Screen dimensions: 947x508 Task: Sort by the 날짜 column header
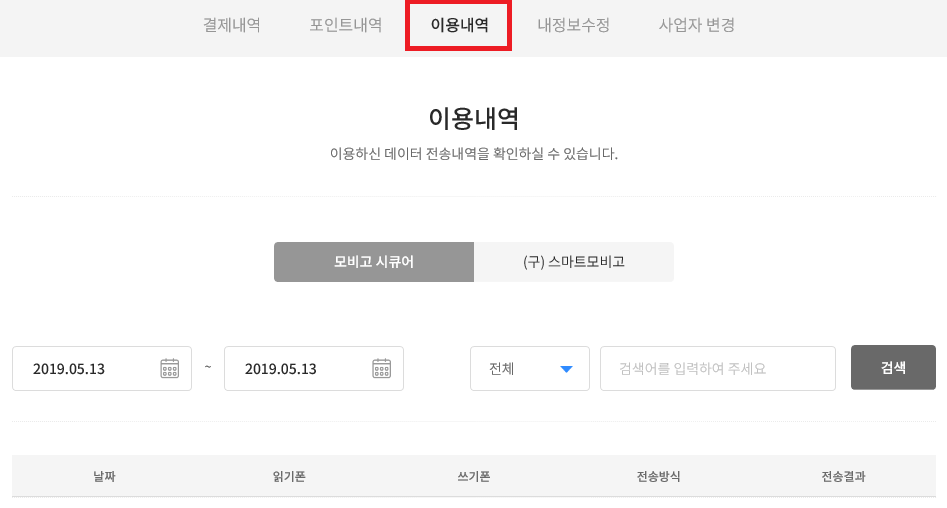[x=104, y=477]
